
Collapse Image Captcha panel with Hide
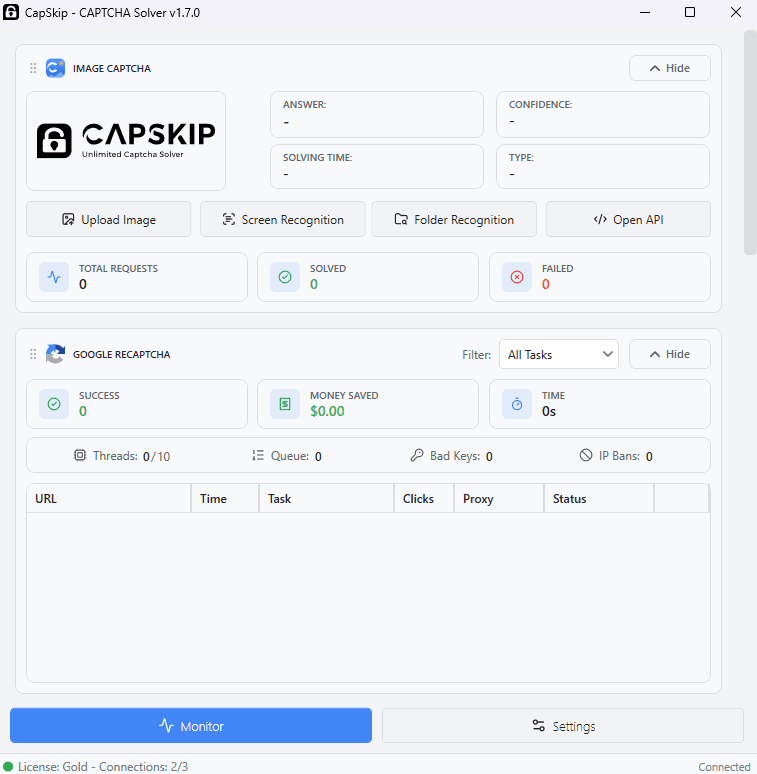(670, 68)
